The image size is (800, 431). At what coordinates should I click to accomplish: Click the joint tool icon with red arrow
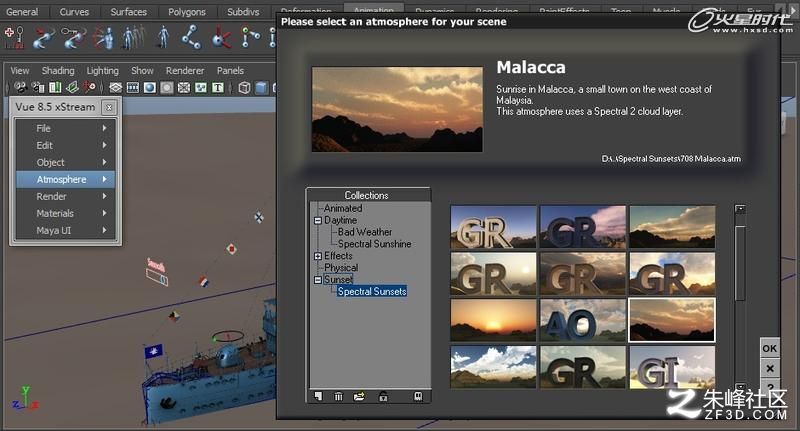pyautogui.click(x=44, y=39)
